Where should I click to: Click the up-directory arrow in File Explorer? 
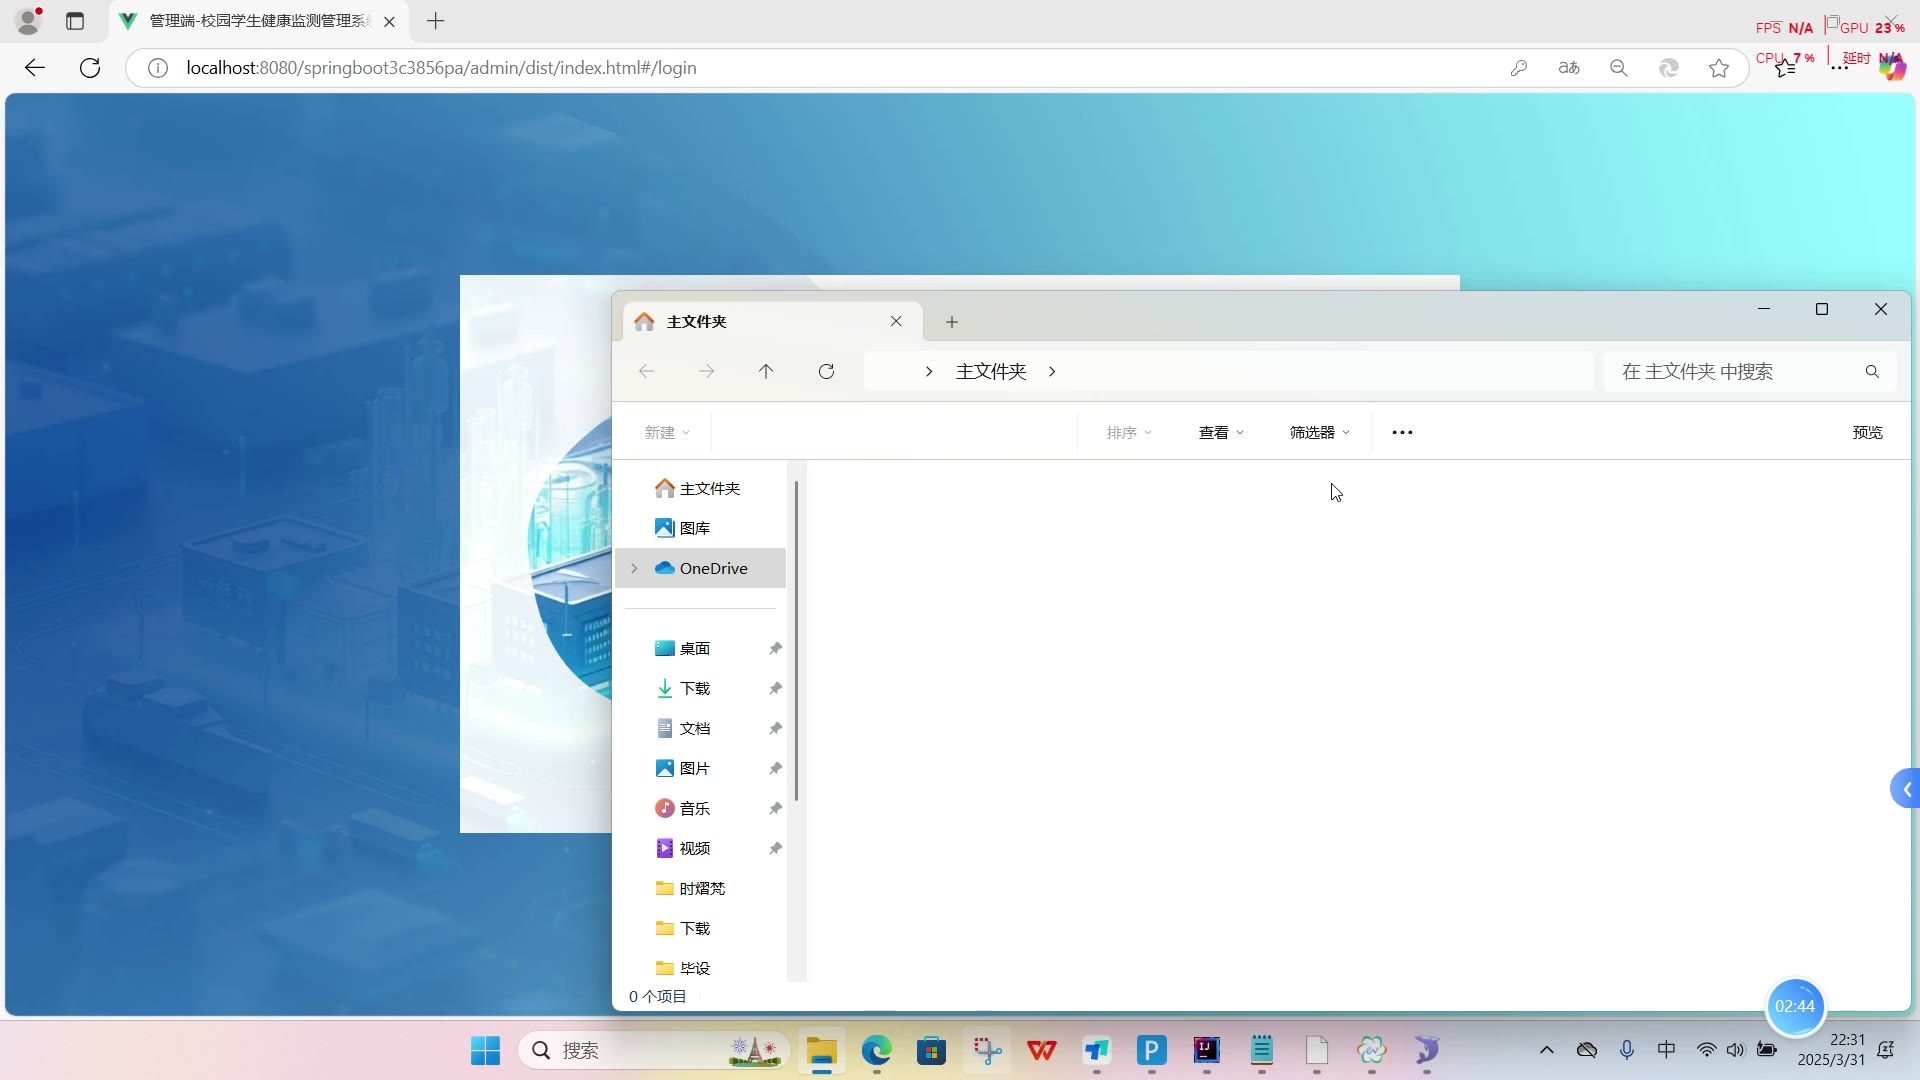(x=766, y=372)
